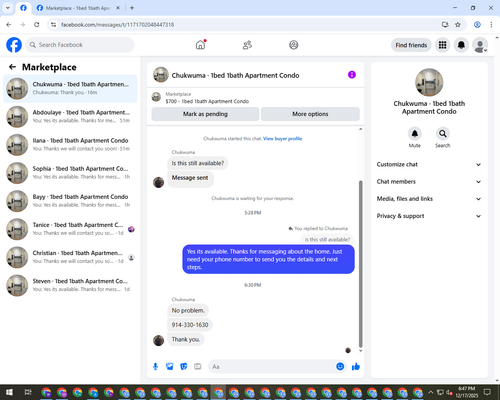Open Abdoulaye's conversation in the list
The height and width of the screenshot is (400, 500).
(x=70, y=117)
